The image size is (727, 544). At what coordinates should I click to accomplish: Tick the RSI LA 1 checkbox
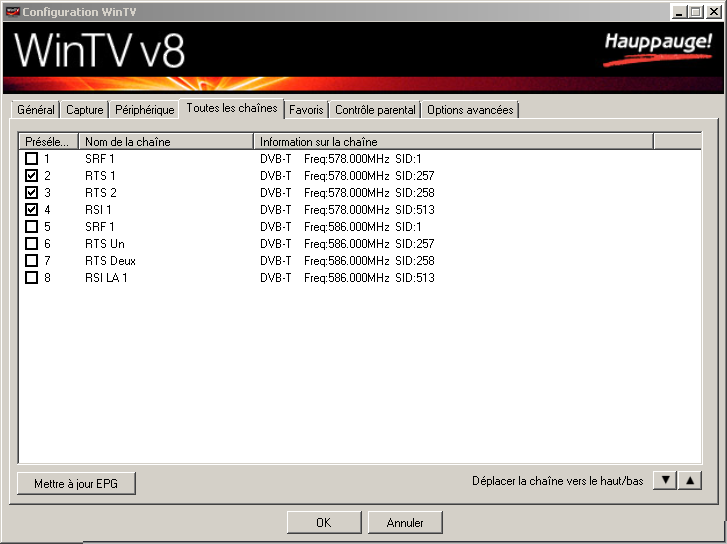click(32, 278)
